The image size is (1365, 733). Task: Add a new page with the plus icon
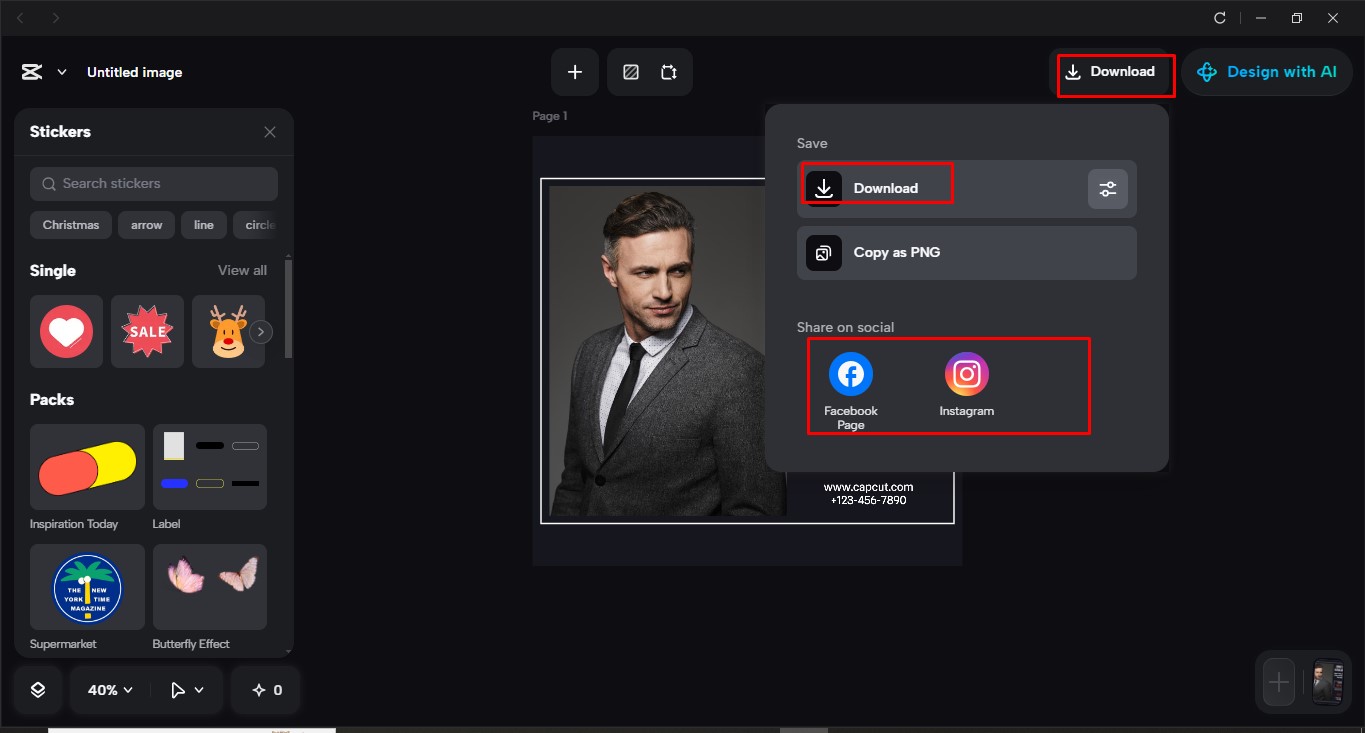574,71
